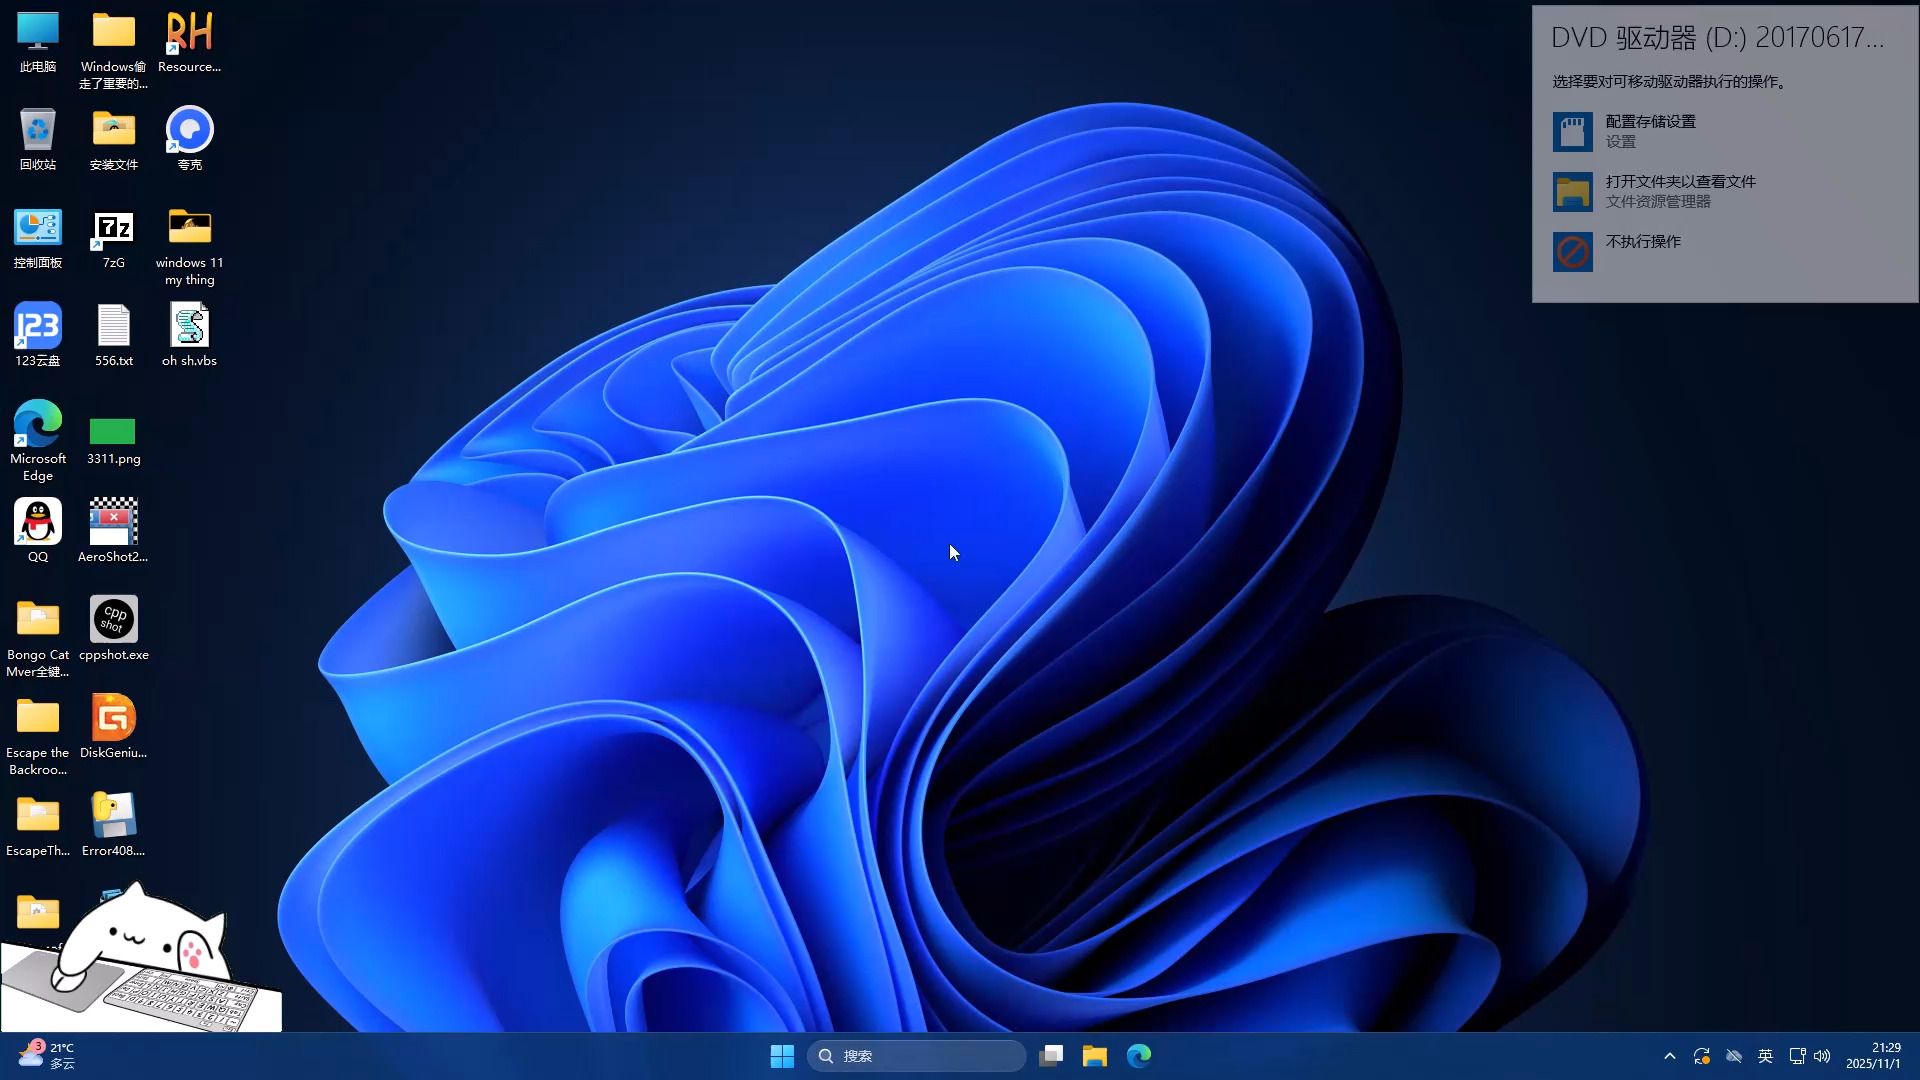
Task: Click the taskbar 搜索 search box
Action: click(x=916, y=1056)
